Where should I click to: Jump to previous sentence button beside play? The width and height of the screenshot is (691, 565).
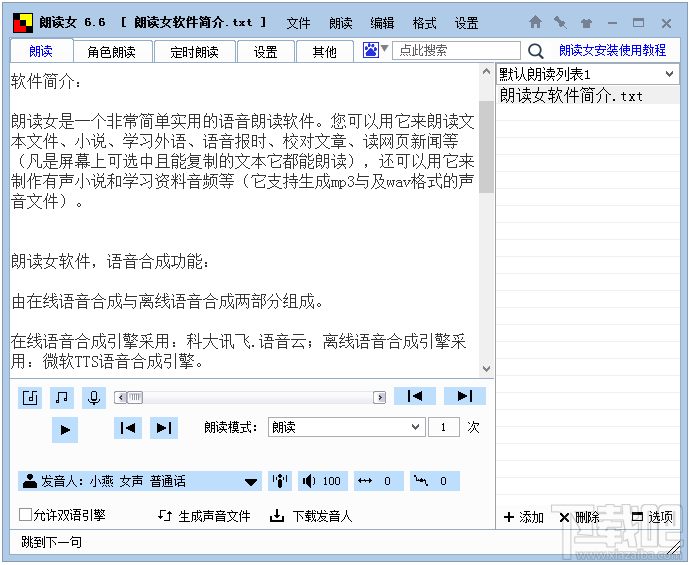(128, 428)
